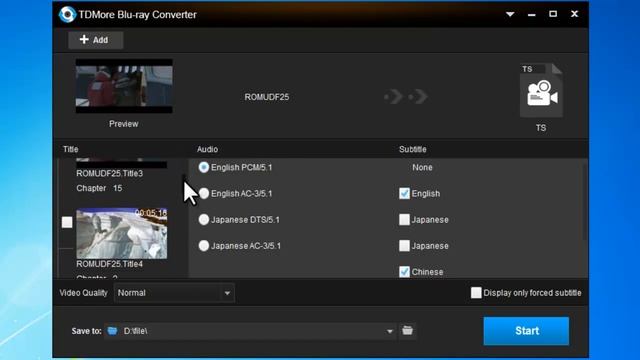The height and width of the screenshot is (360, 640).
Task: Enable Display only forced subtitle
Action: click(x=476, y=293)
